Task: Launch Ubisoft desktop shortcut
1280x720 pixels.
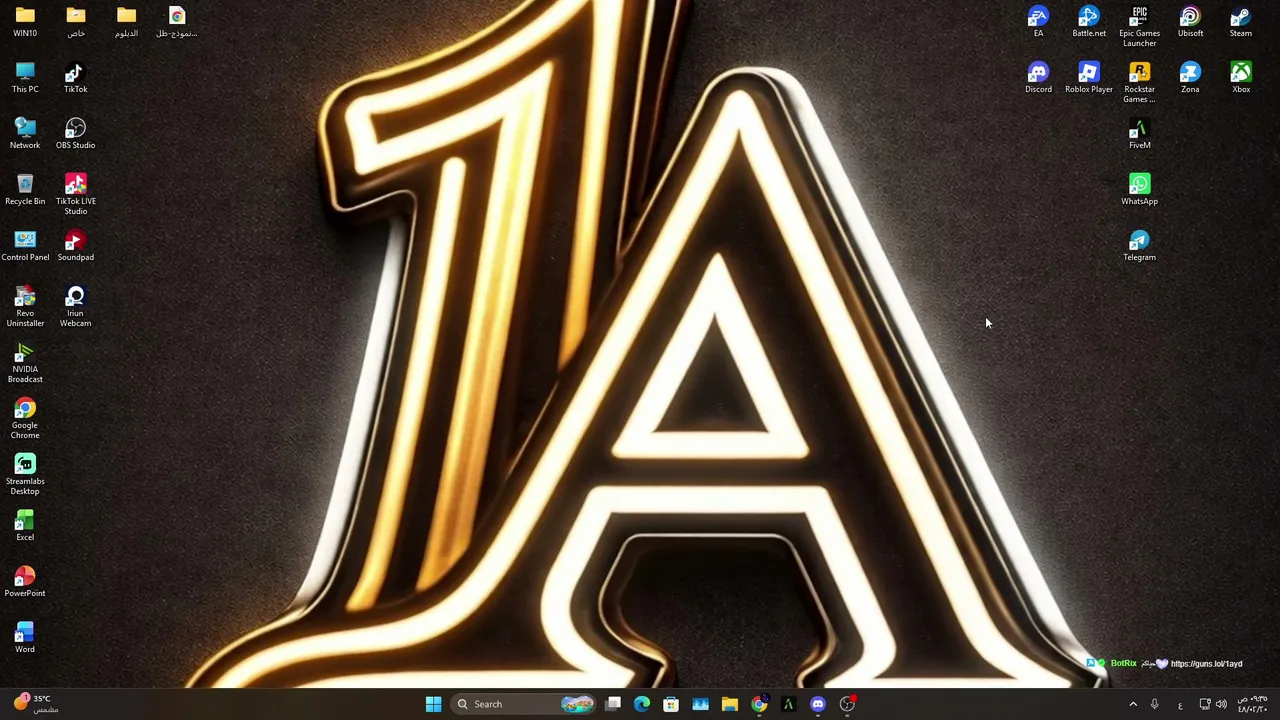Action: point(1190,22)
